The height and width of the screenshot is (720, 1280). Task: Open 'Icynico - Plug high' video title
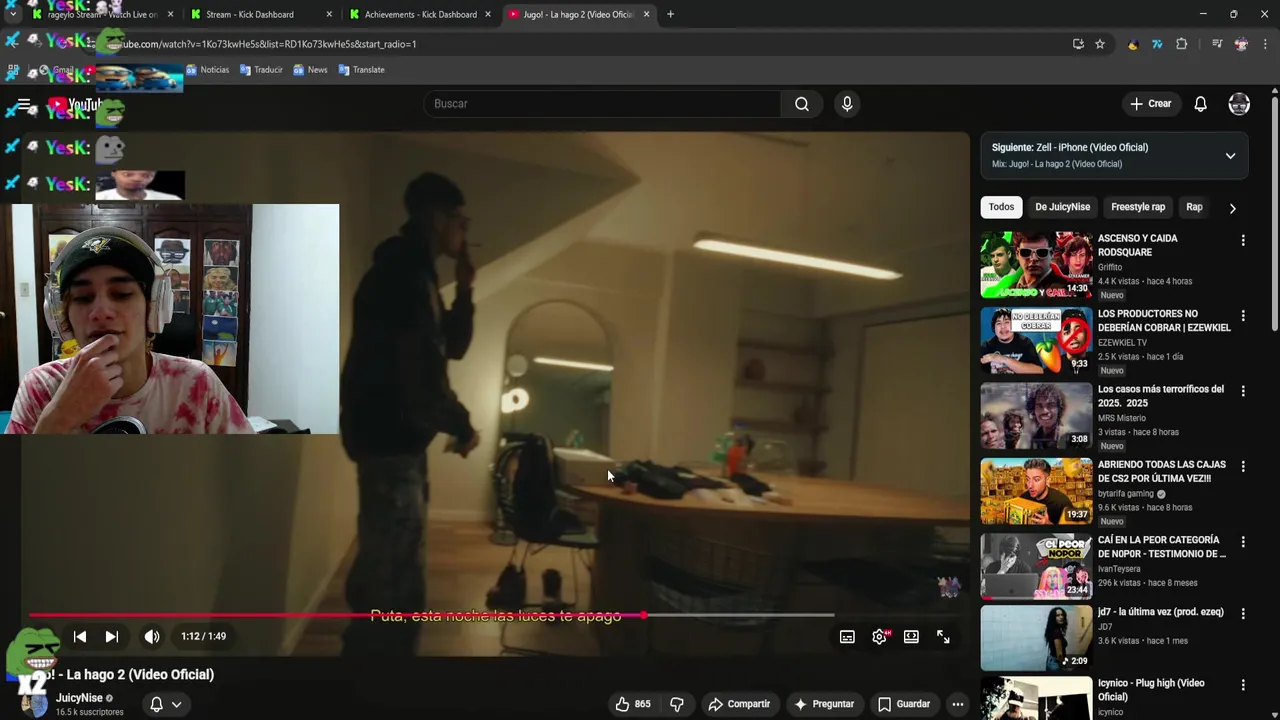click(1151, 690)
